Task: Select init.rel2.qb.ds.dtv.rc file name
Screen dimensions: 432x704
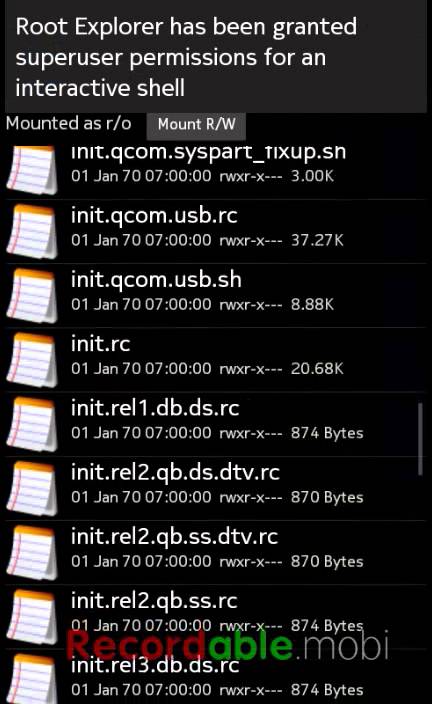Action: (176, 473)
